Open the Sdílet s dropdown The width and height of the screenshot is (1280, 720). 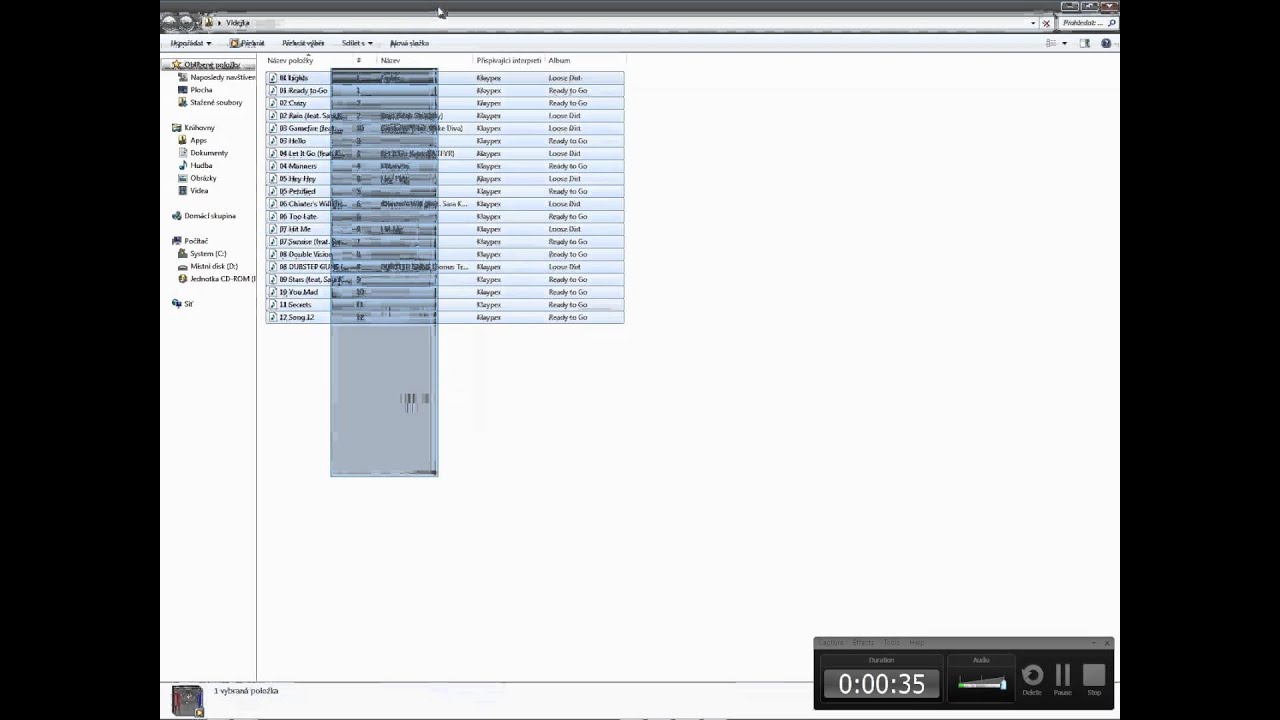(357, 43)
